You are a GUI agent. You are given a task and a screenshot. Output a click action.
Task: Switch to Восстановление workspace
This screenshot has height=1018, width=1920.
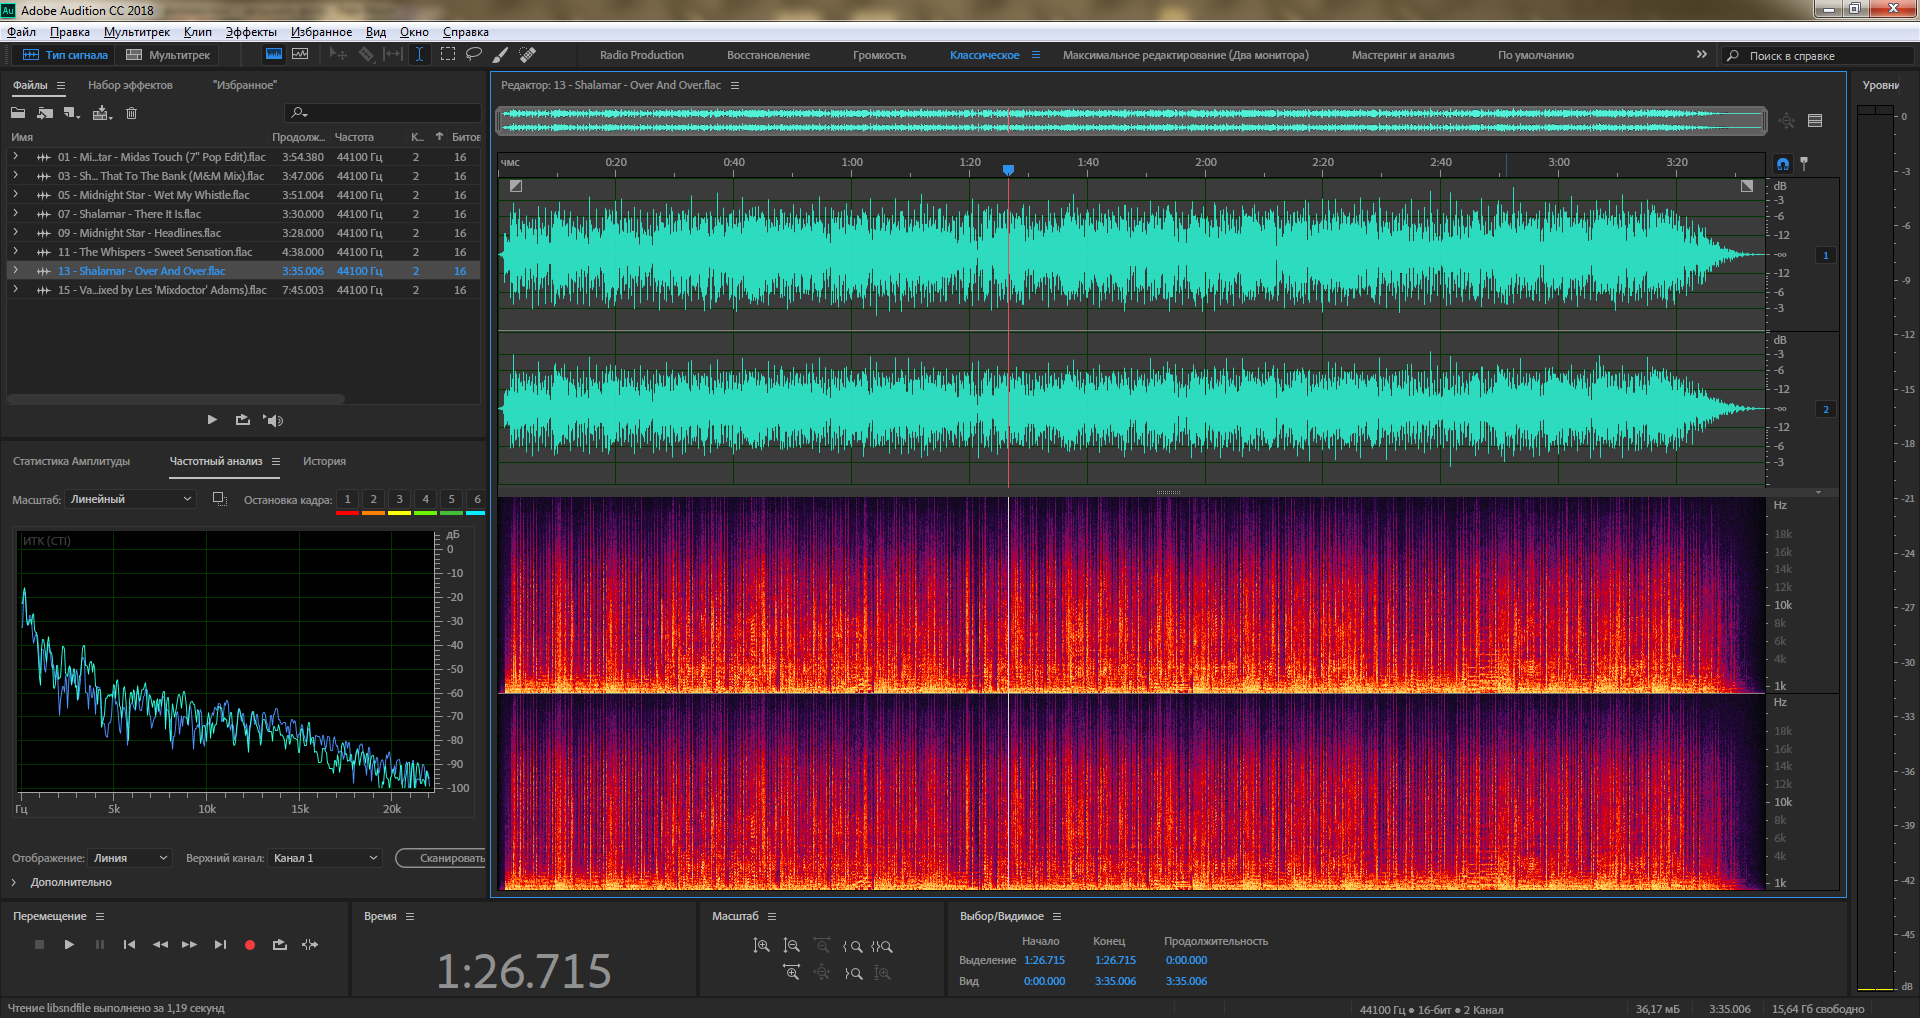click(x=768, y=55)
